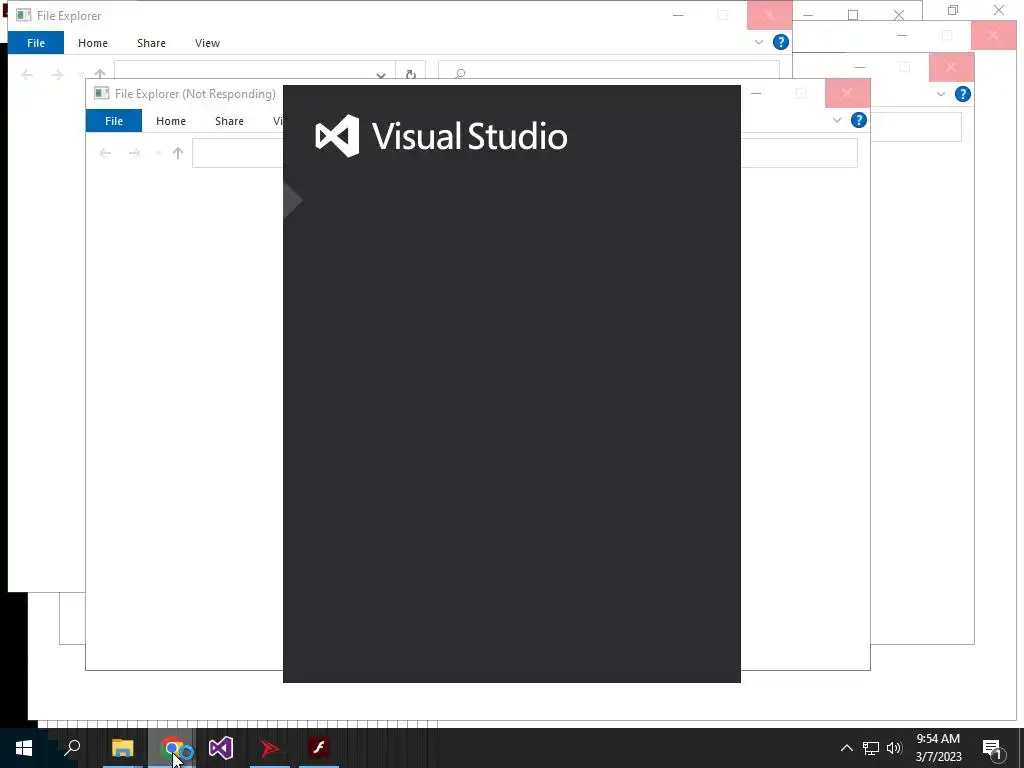Image resolution: width=1024 pixels, height=768 pixels.
Task: Show hidden system tray icons
Action: [846, 748]
